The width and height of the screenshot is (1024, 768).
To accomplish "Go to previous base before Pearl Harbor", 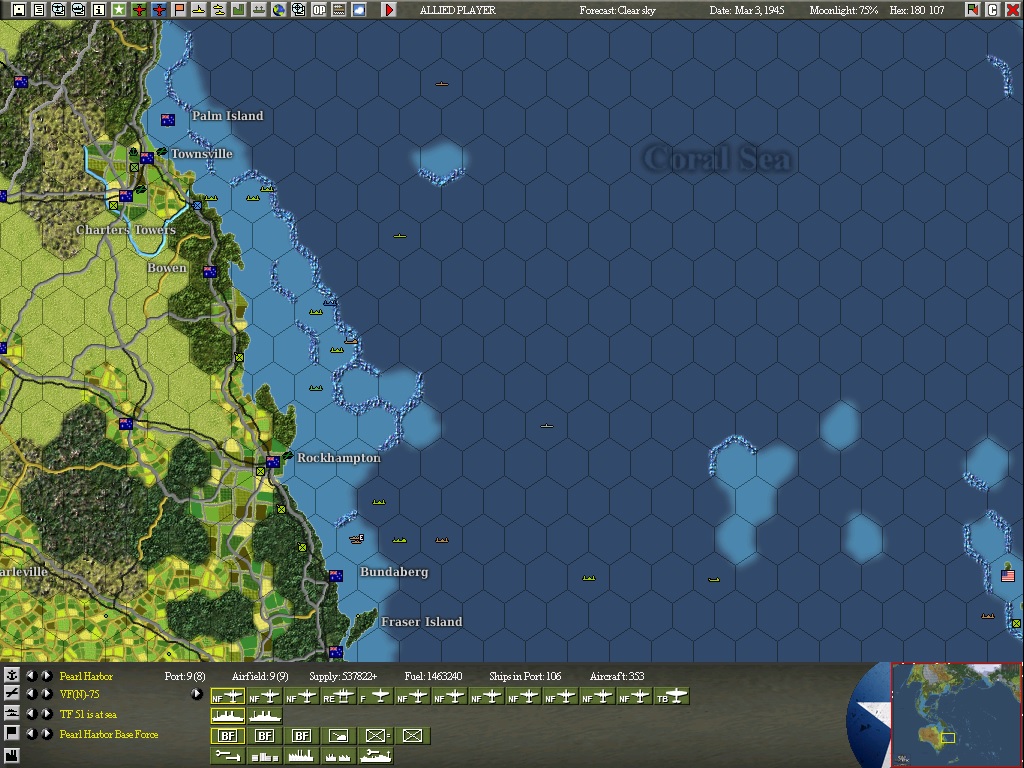I will coord(31,675).
